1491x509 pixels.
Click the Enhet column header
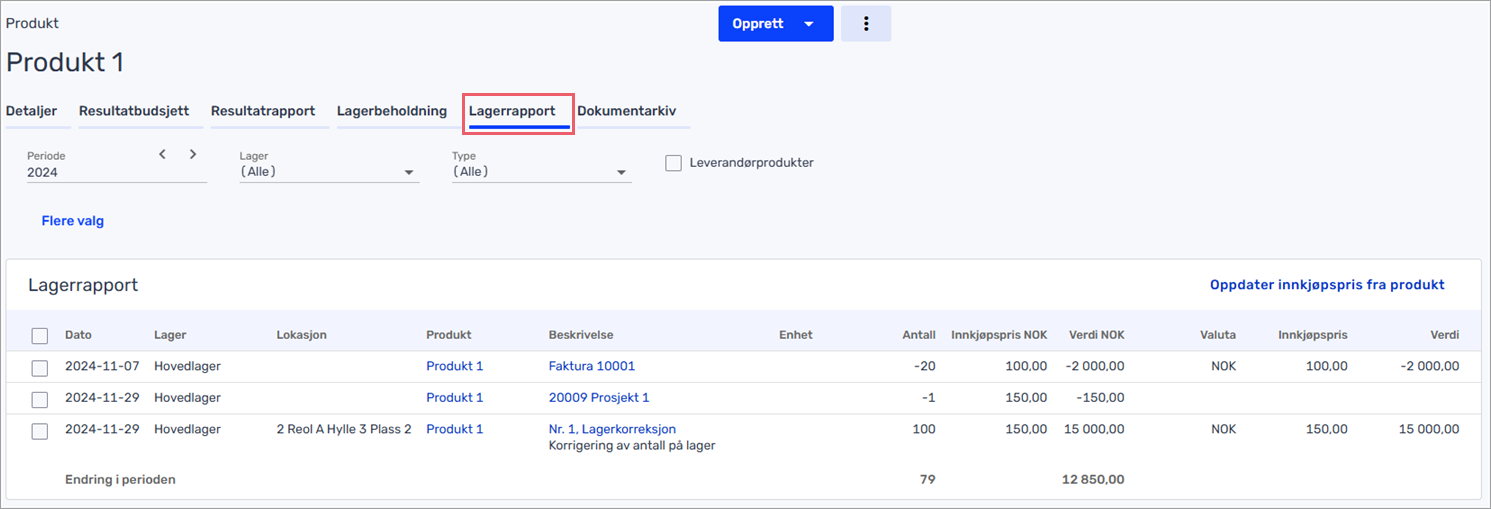[x=796, y=335]
